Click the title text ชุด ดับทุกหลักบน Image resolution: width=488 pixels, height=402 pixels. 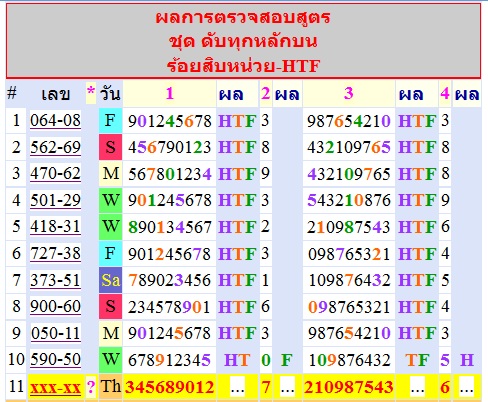tap(243, 41)
